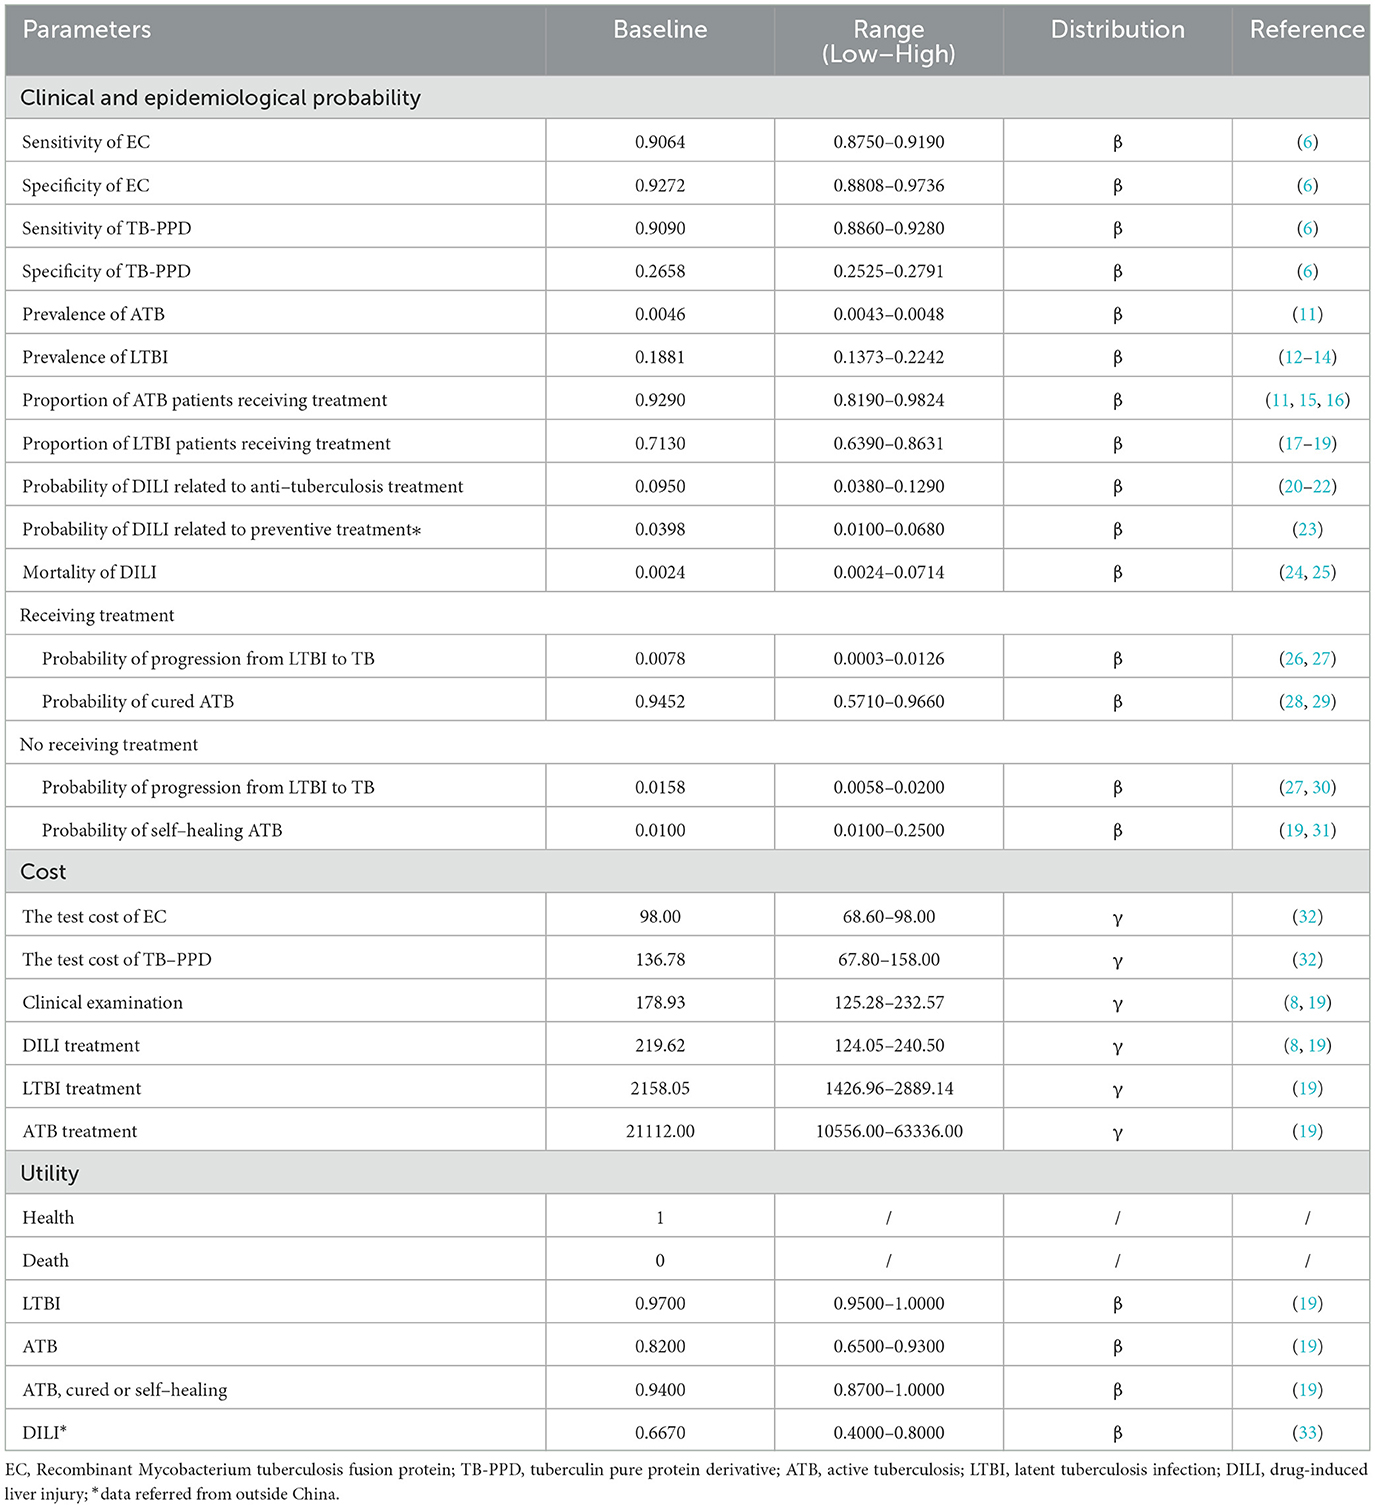
Task: Select the 21112.00 baseline cost
Action: pyautogui.click(x=660, y=1131)
